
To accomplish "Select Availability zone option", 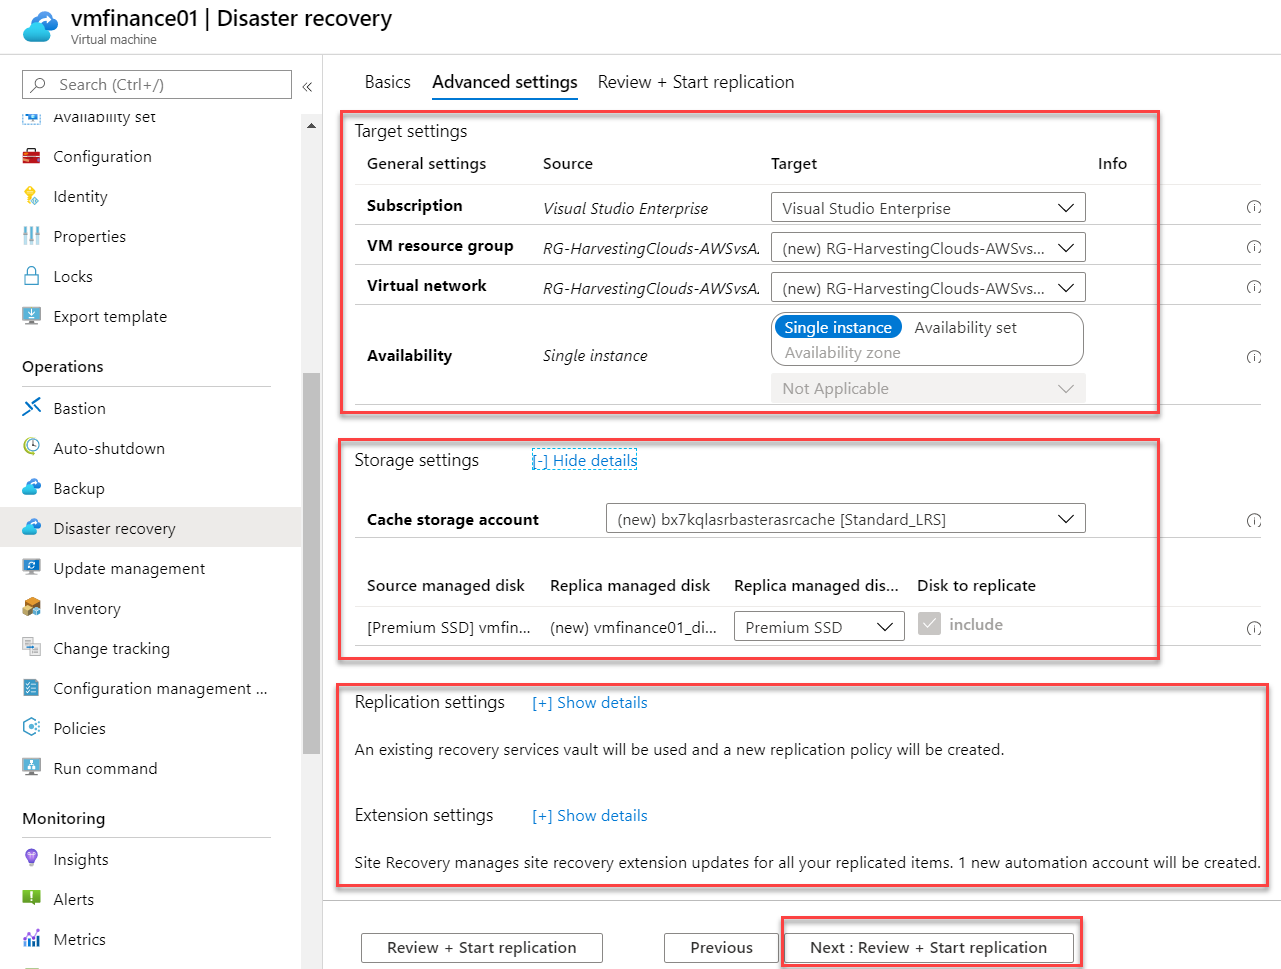I will (x=842, y=352).
